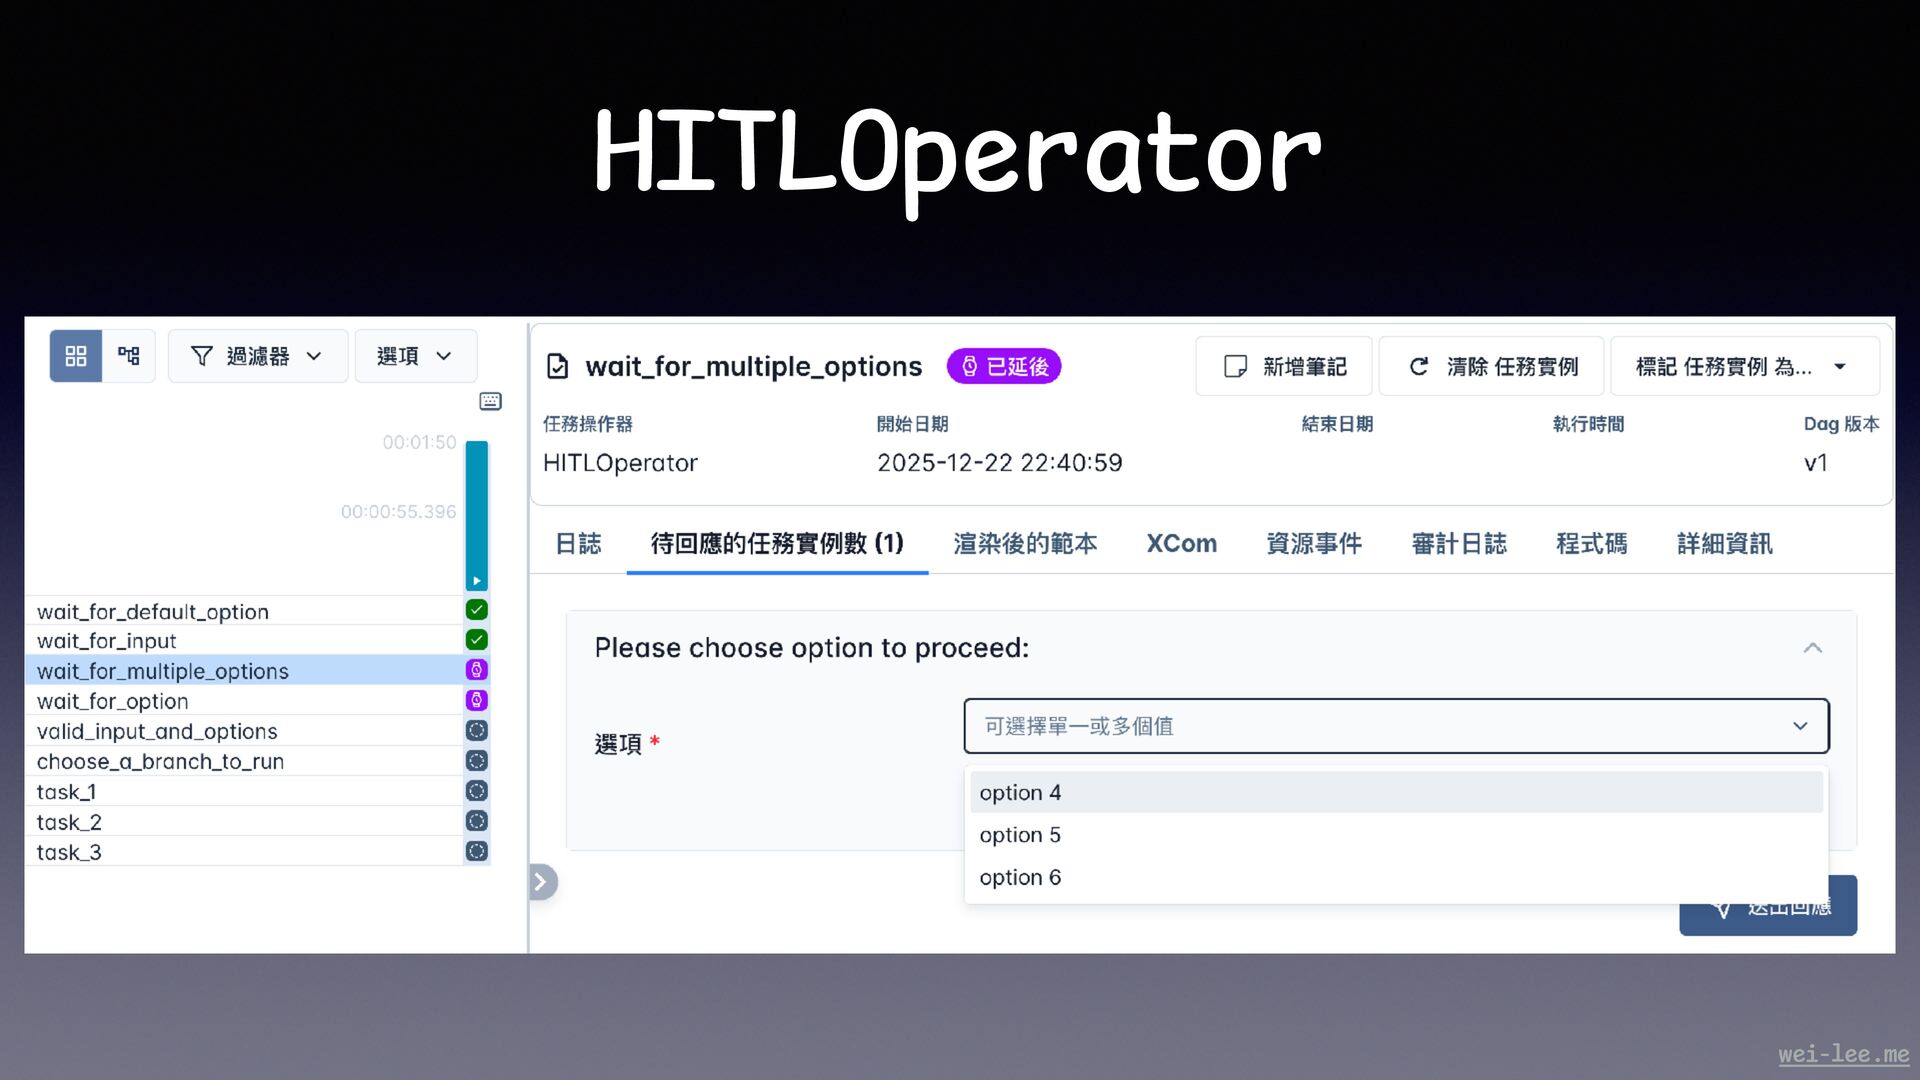1920x1080 pixels.
Task: Collapse the 'Please choose option' section
Action: (1812, 648)
